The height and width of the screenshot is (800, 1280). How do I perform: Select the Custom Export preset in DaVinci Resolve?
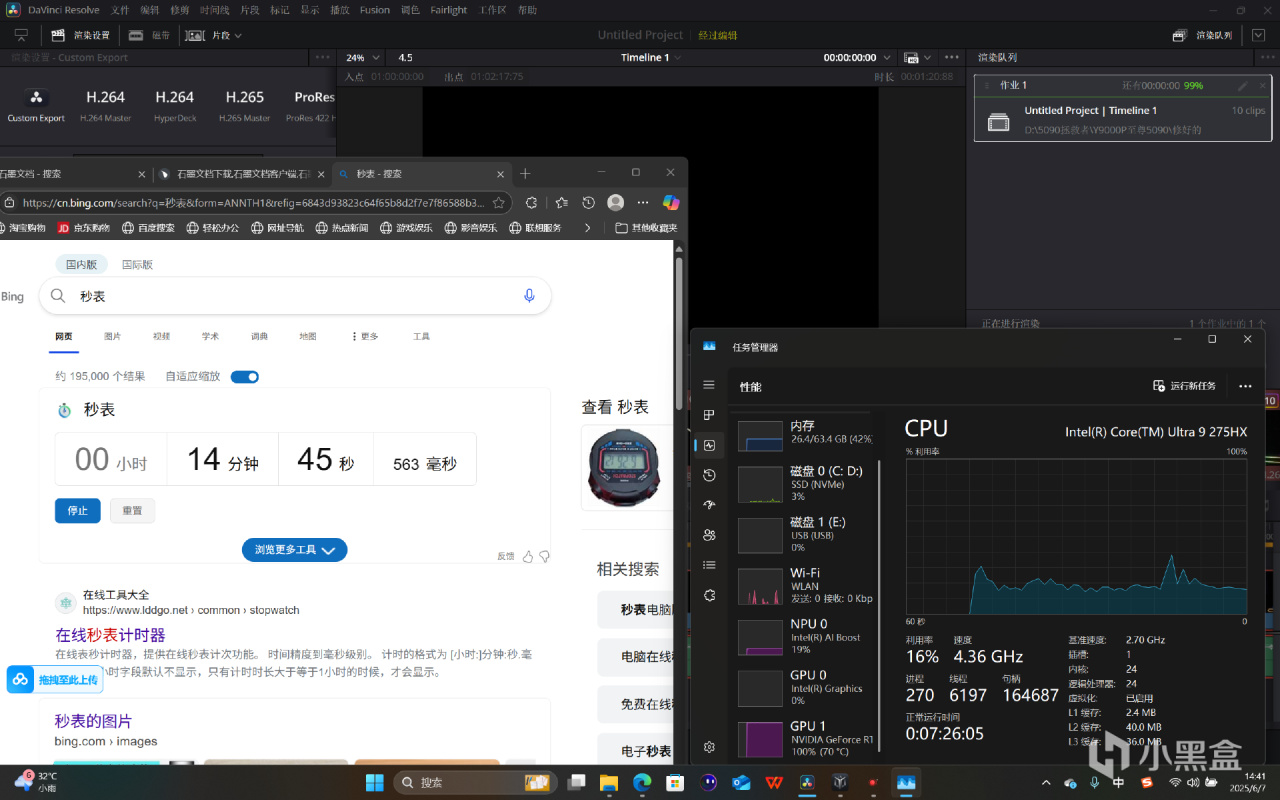[36, 105]
